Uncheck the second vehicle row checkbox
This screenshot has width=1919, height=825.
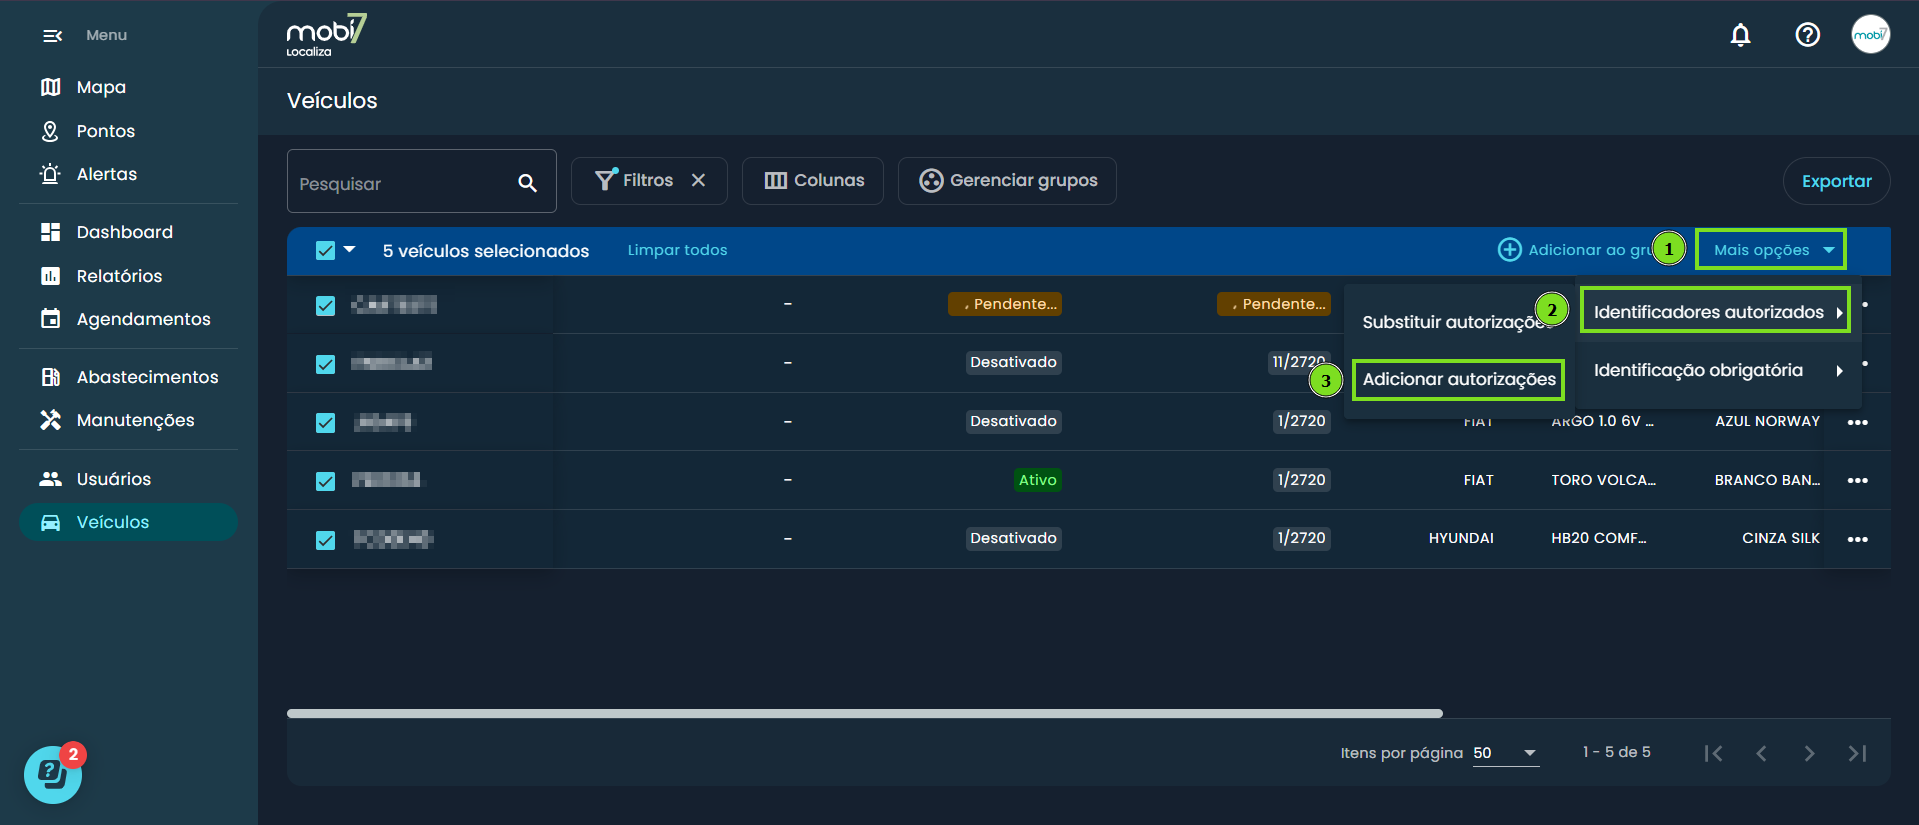pyautogui.click(x=325, y=364)
